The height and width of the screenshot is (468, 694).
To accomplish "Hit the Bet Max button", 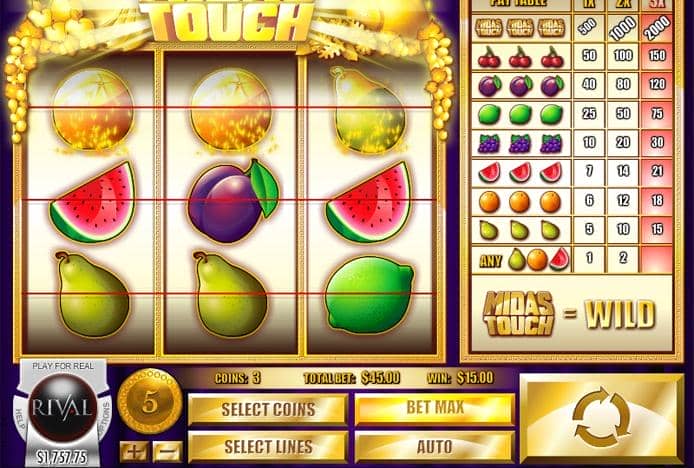I will (435, 408).
